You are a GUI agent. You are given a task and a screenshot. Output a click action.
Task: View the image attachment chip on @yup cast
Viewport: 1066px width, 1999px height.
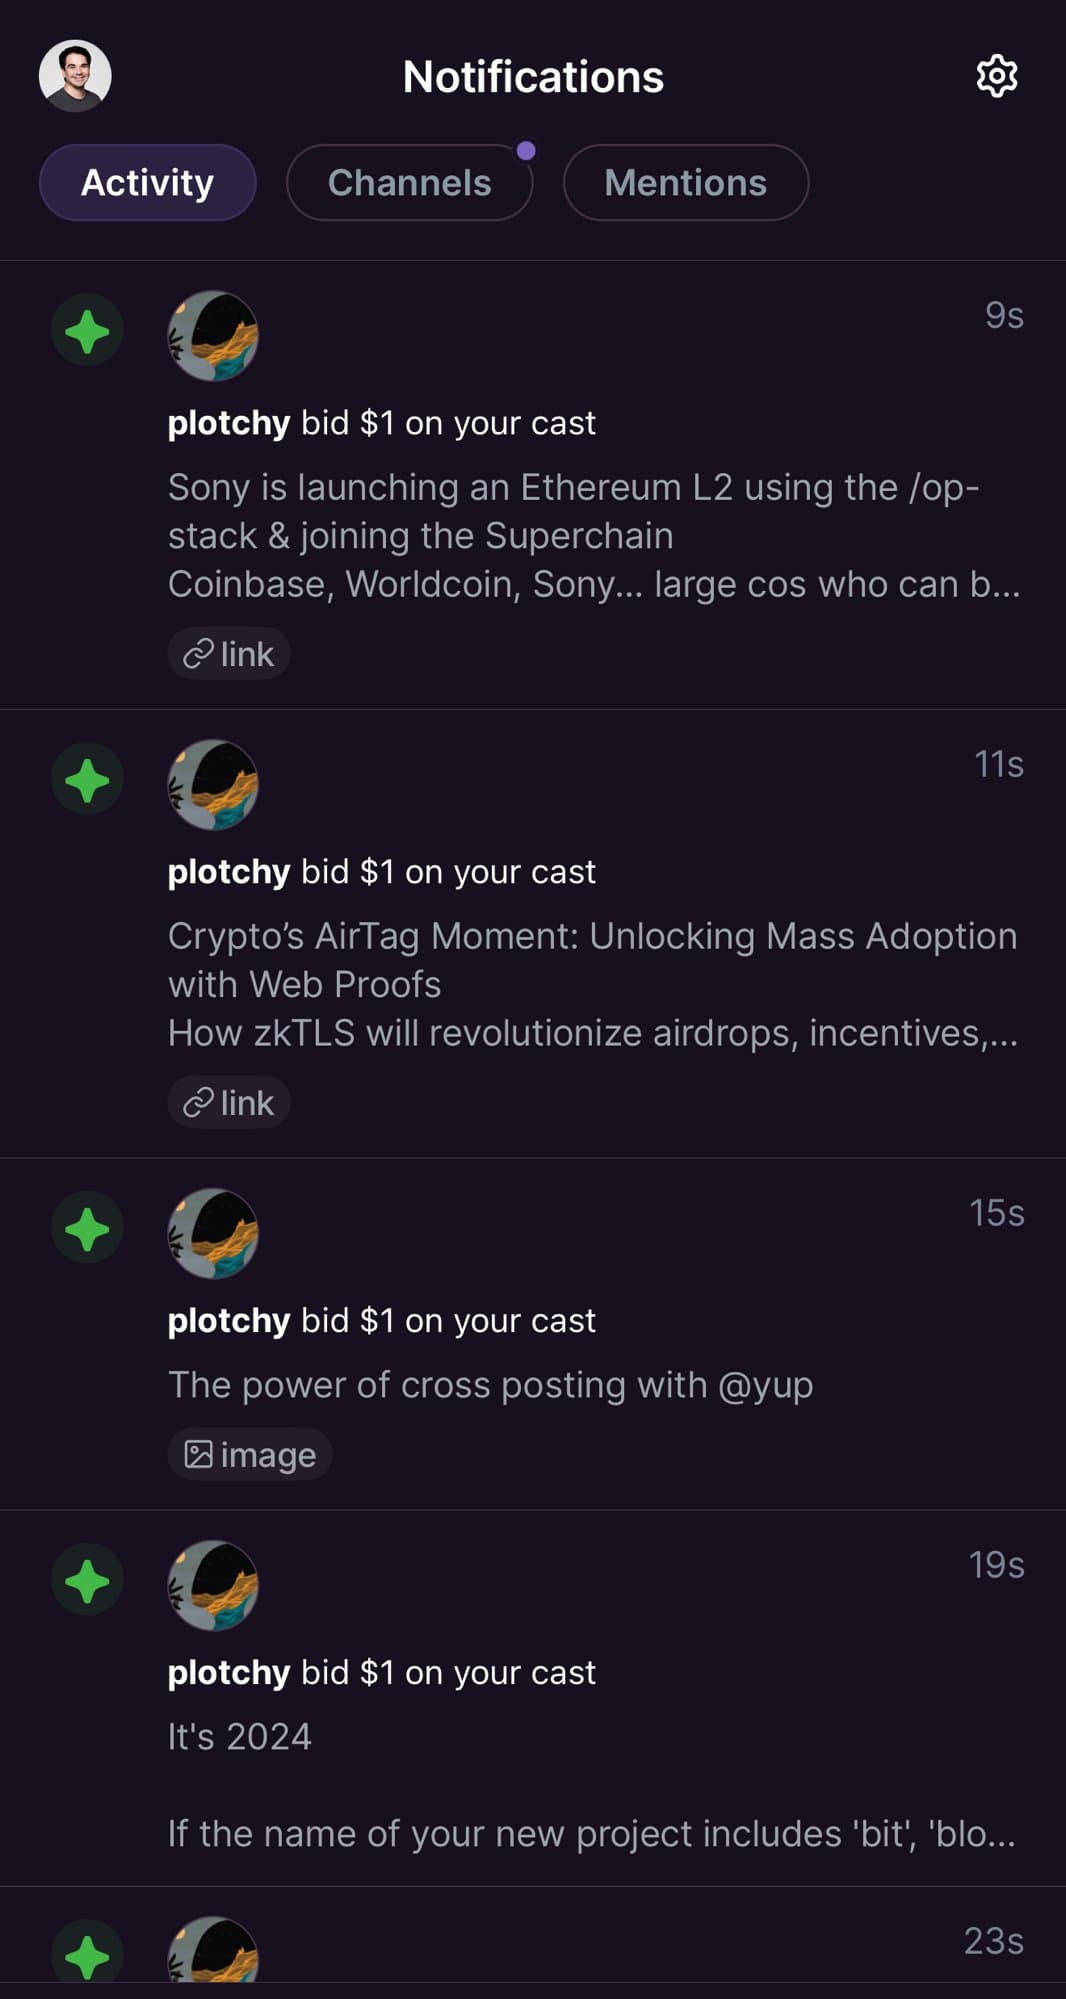click(x=250, y=1454)
